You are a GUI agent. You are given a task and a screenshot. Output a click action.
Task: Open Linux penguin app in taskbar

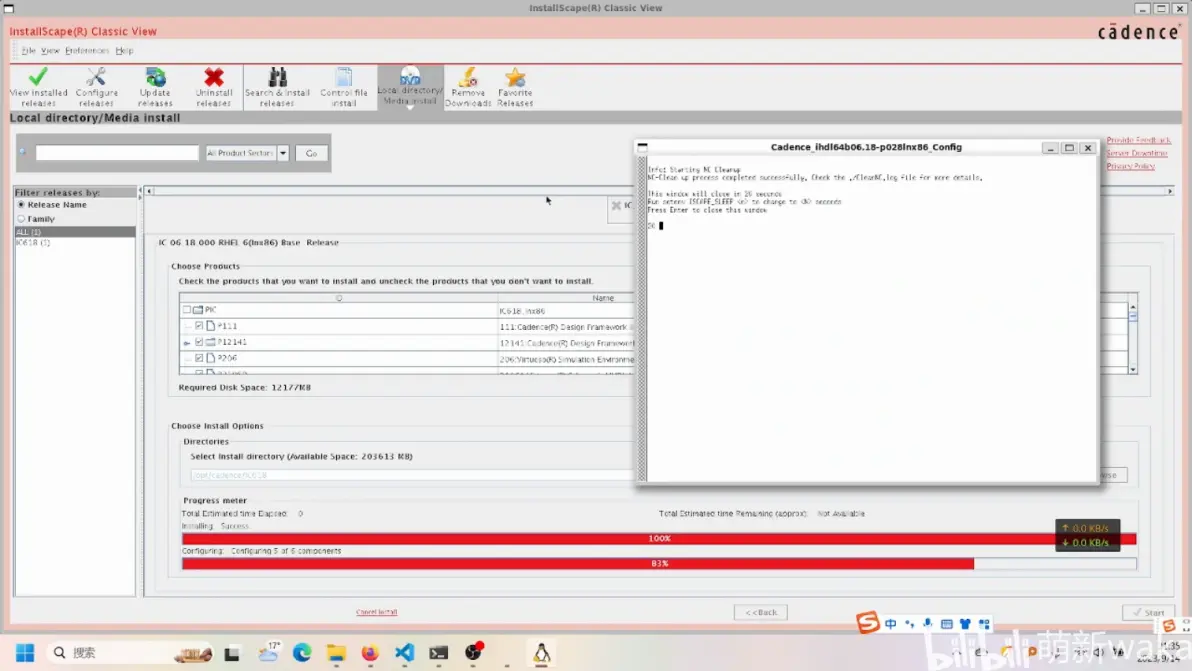pos(541,653)
